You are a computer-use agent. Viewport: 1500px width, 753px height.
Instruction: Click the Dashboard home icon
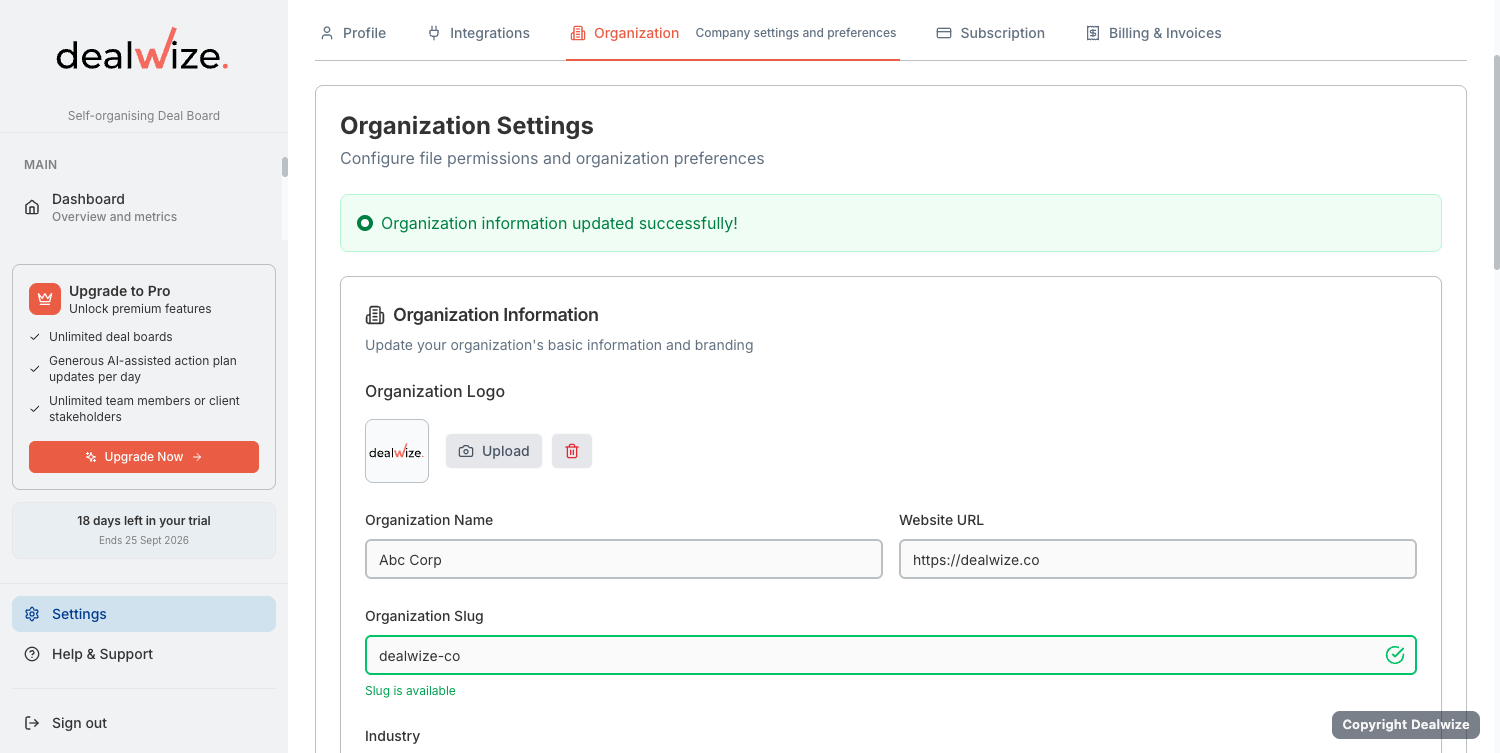(x=32, y=207)
